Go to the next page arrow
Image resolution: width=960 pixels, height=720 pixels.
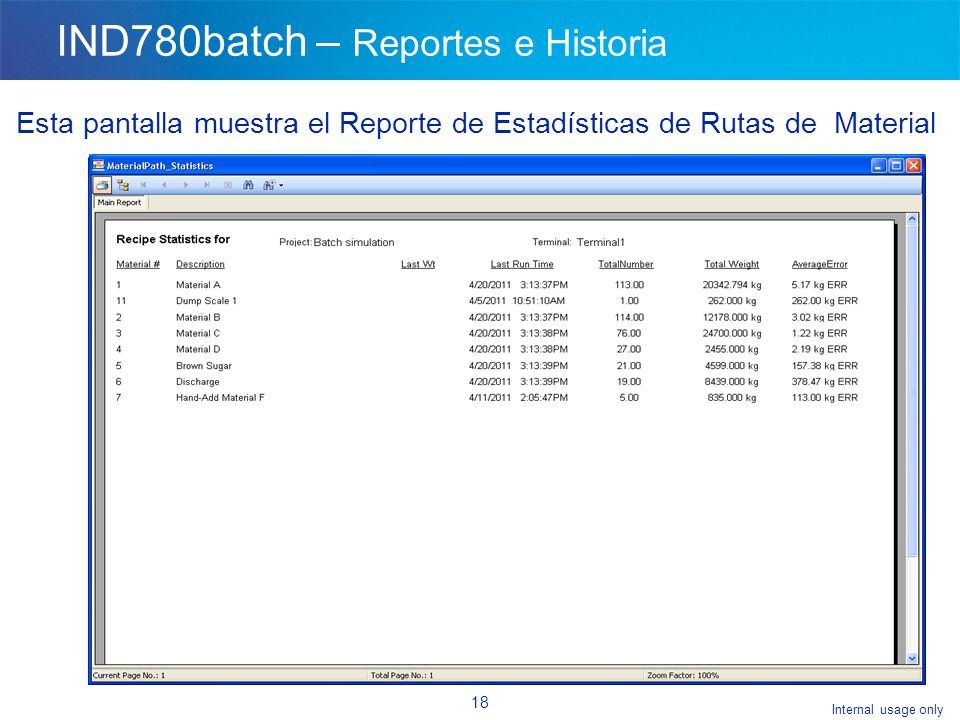[x=186, y=185]
